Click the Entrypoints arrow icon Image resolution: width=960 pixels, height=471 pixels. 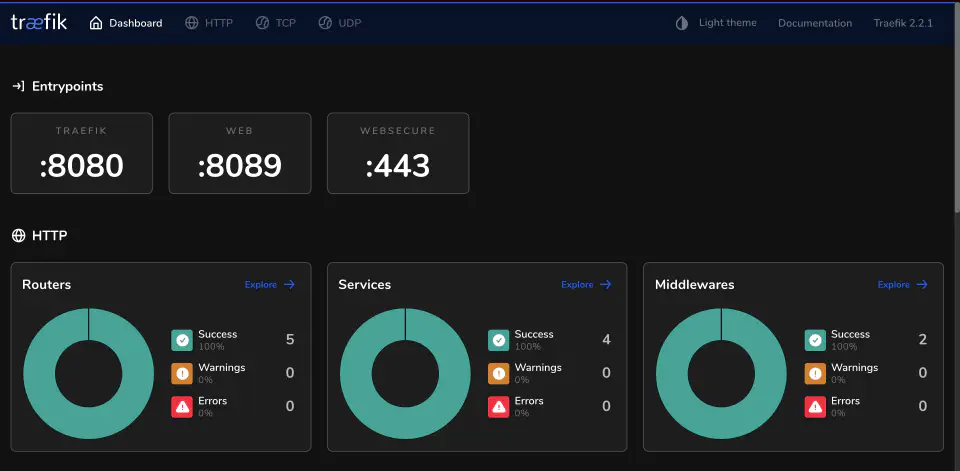pyautogui.click(x=18, y=86)
